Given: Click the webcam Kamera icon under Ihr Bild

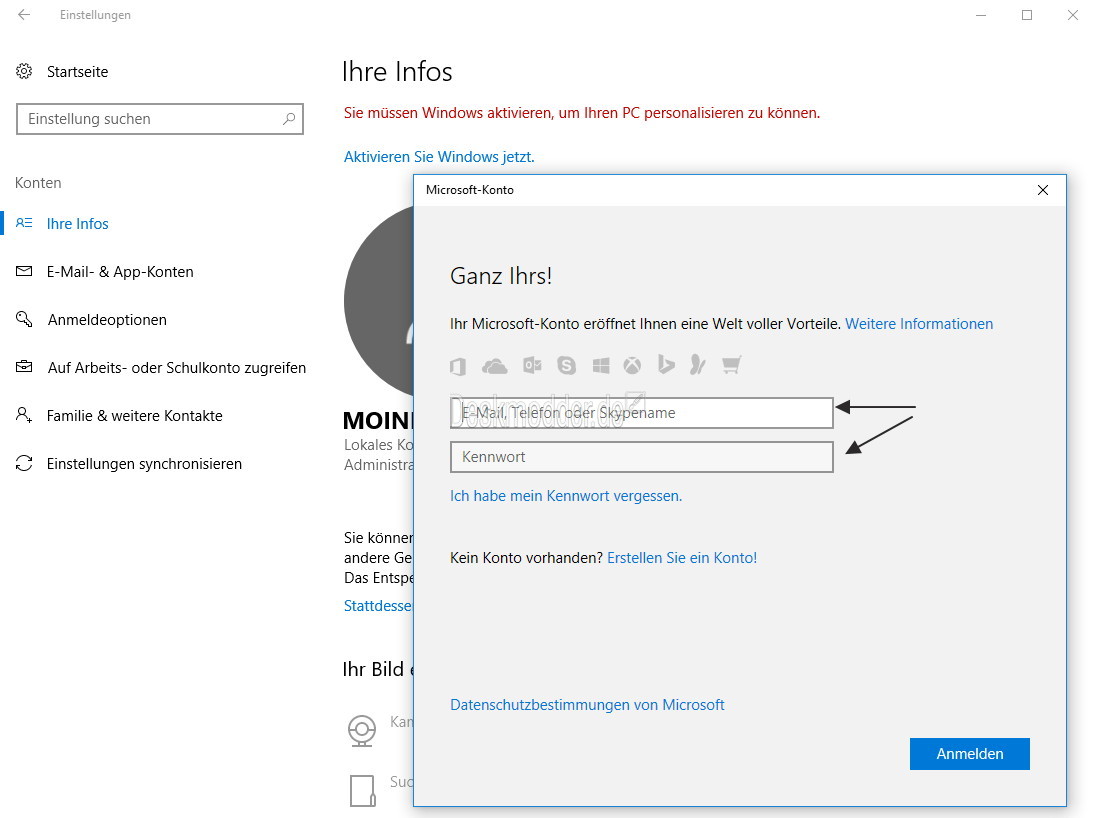Looking at the screenshot, I should 362,731.
